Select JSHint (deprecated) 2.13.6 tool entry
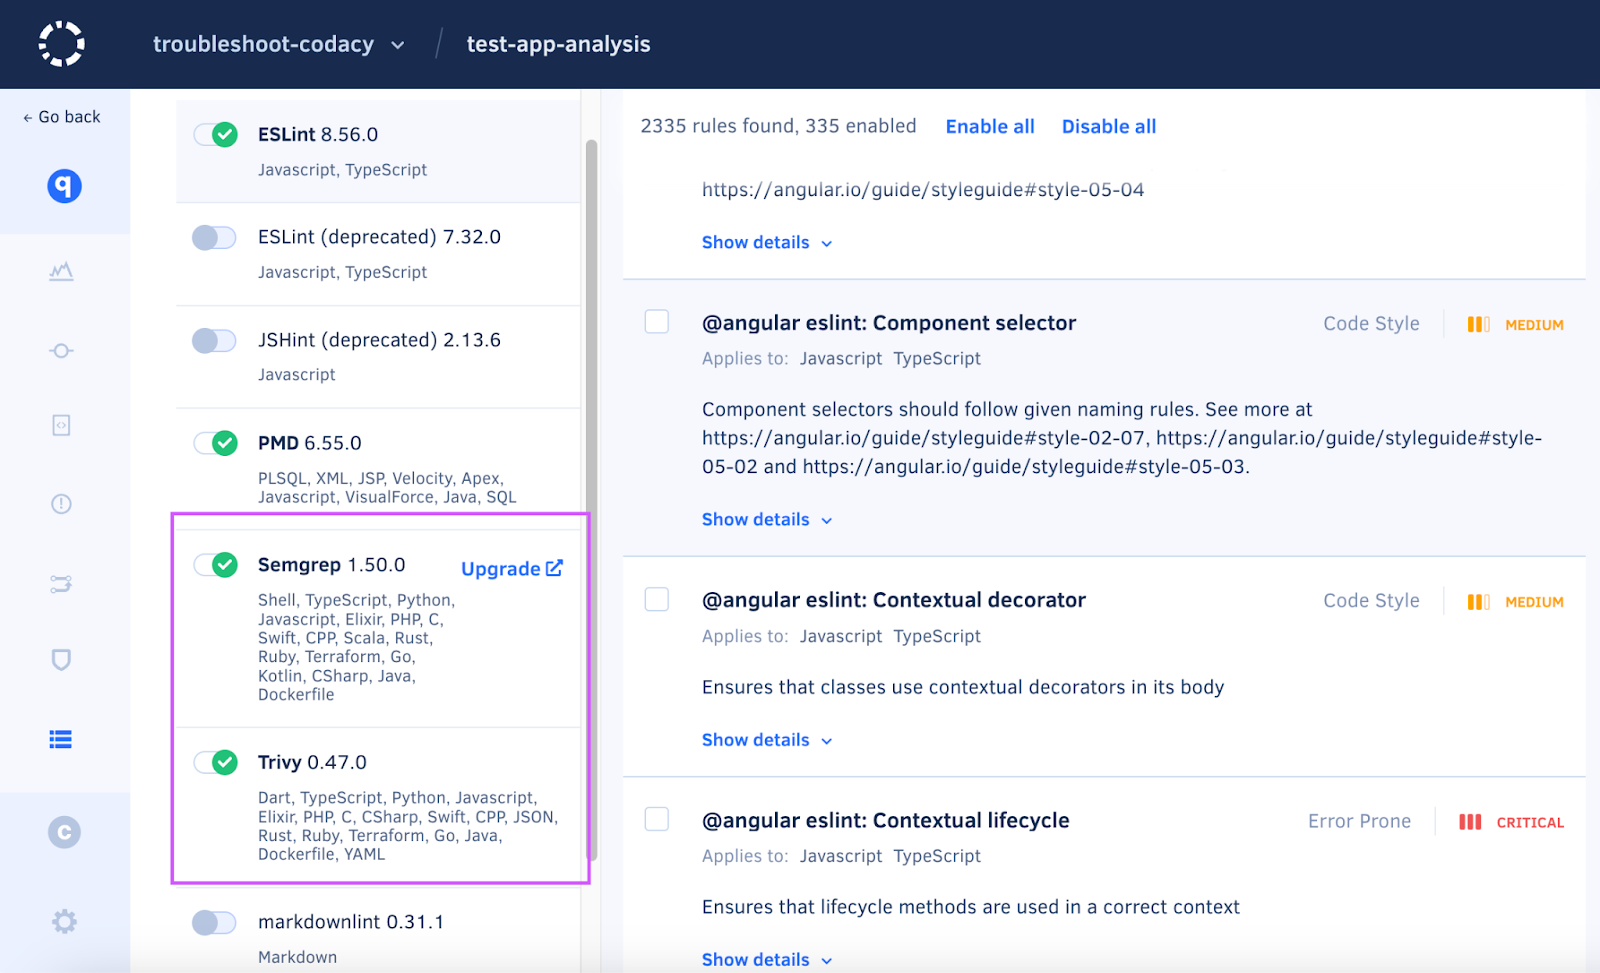Viewport: 1600px width, 973px height. (x=378, y=357)
